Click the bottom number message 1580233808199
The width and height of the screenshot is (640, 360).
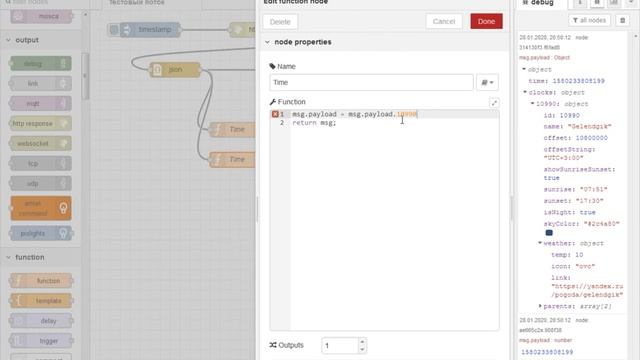547,352
